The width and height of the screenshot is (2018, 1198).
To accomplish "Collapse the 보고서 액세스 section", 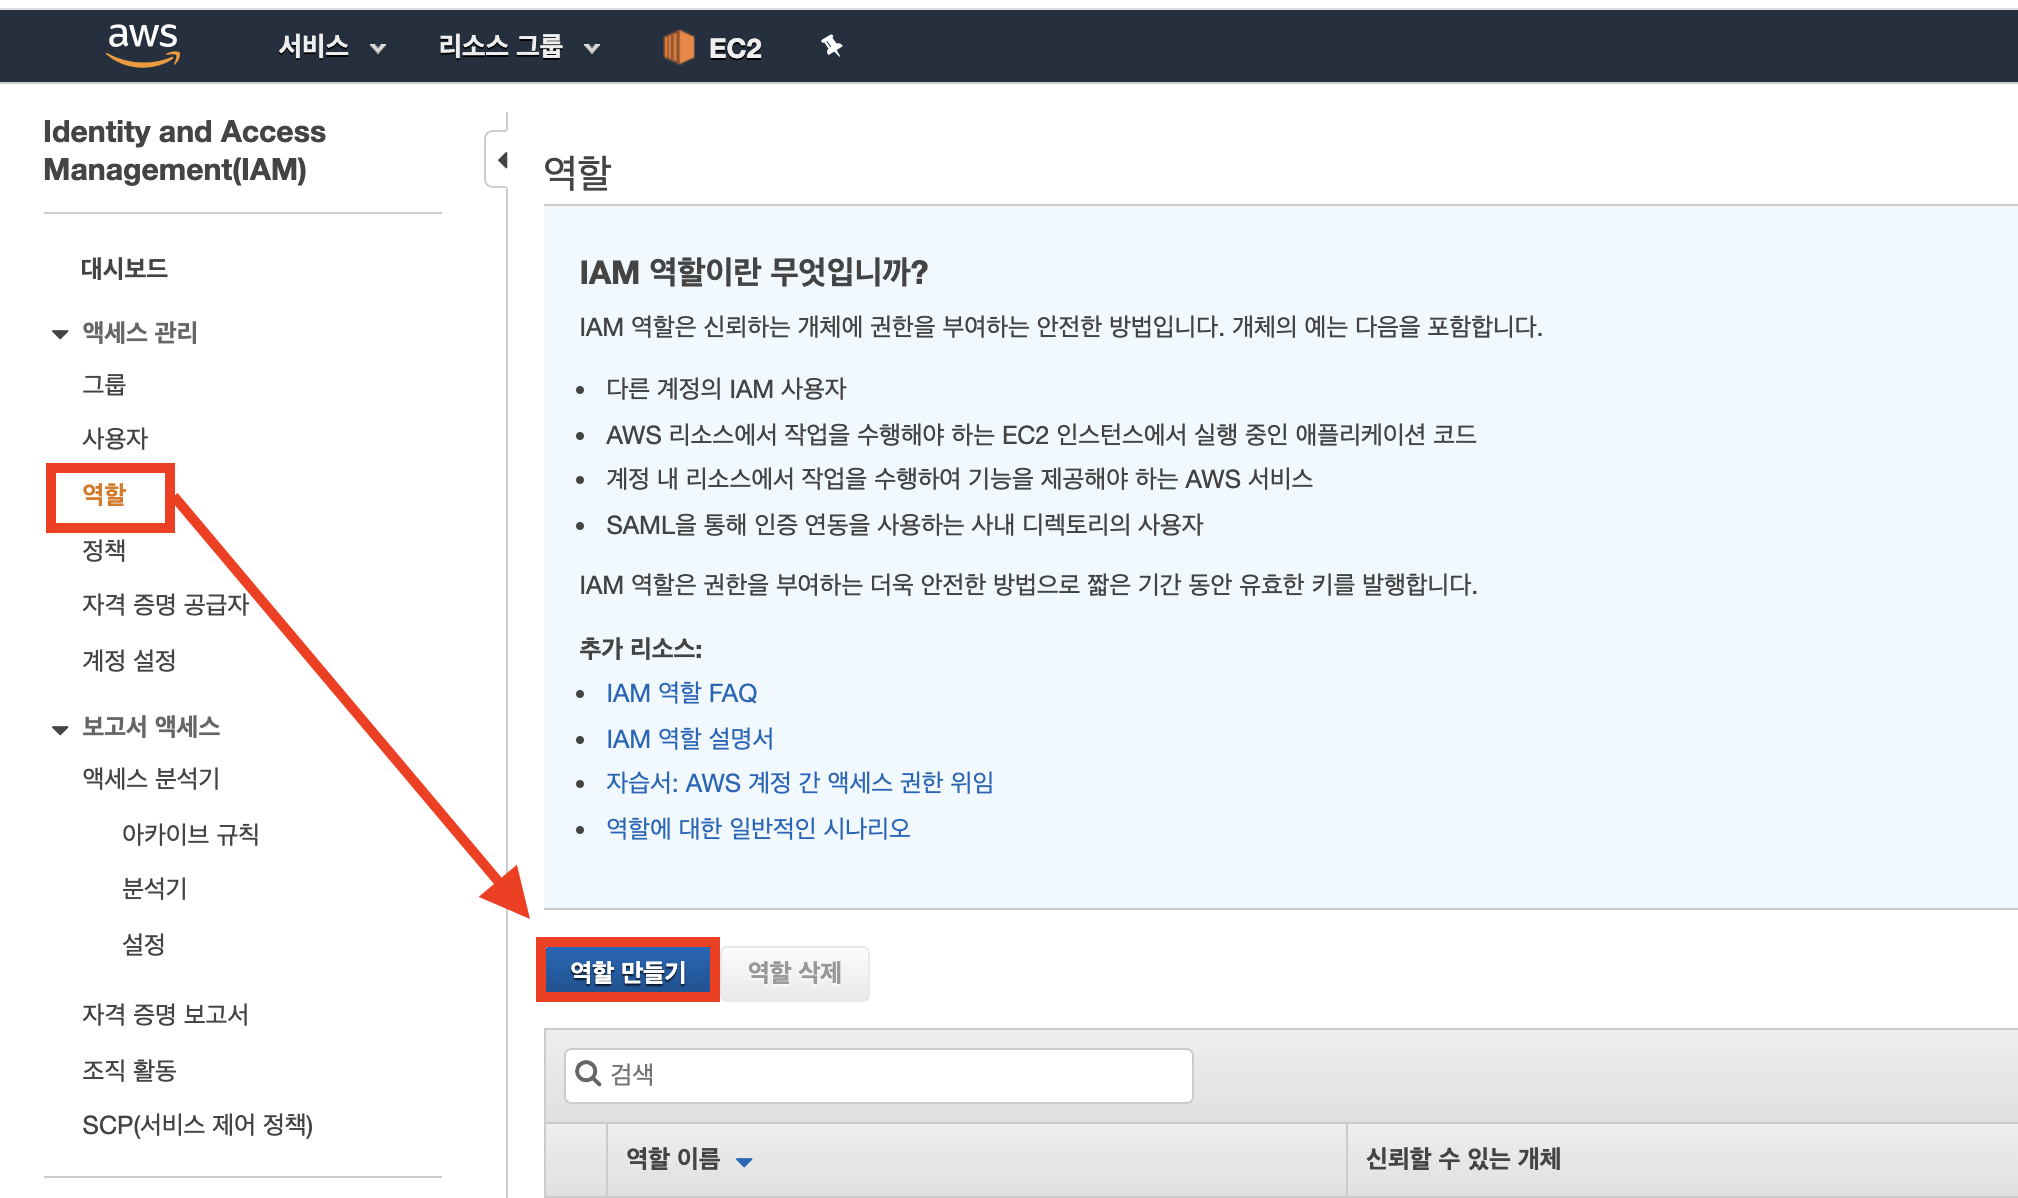I will [60, 729].
